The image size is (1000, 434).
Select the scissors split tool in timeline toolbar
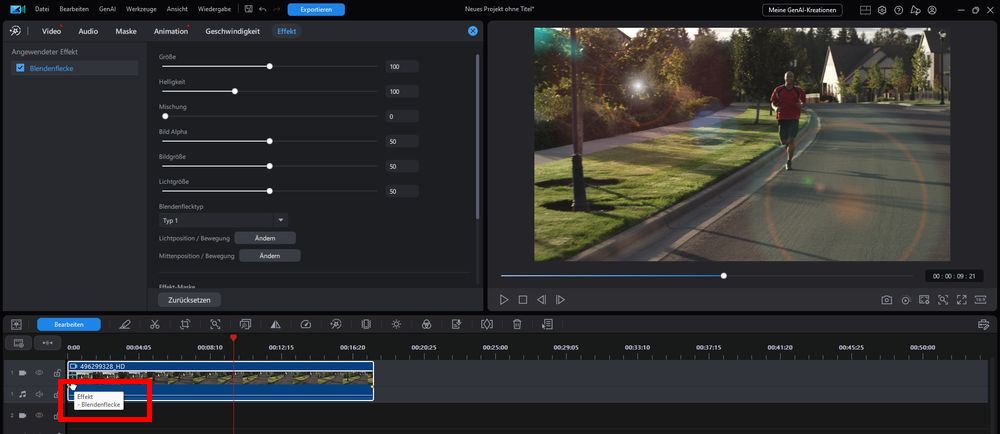[x=154, y=324]
